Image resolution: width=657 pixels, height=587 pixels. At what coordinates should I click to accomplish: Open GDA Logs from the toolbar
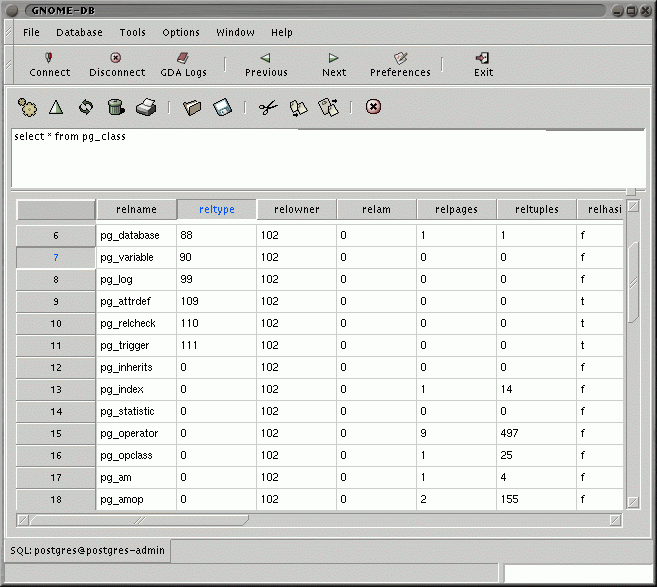pos(183,65)
